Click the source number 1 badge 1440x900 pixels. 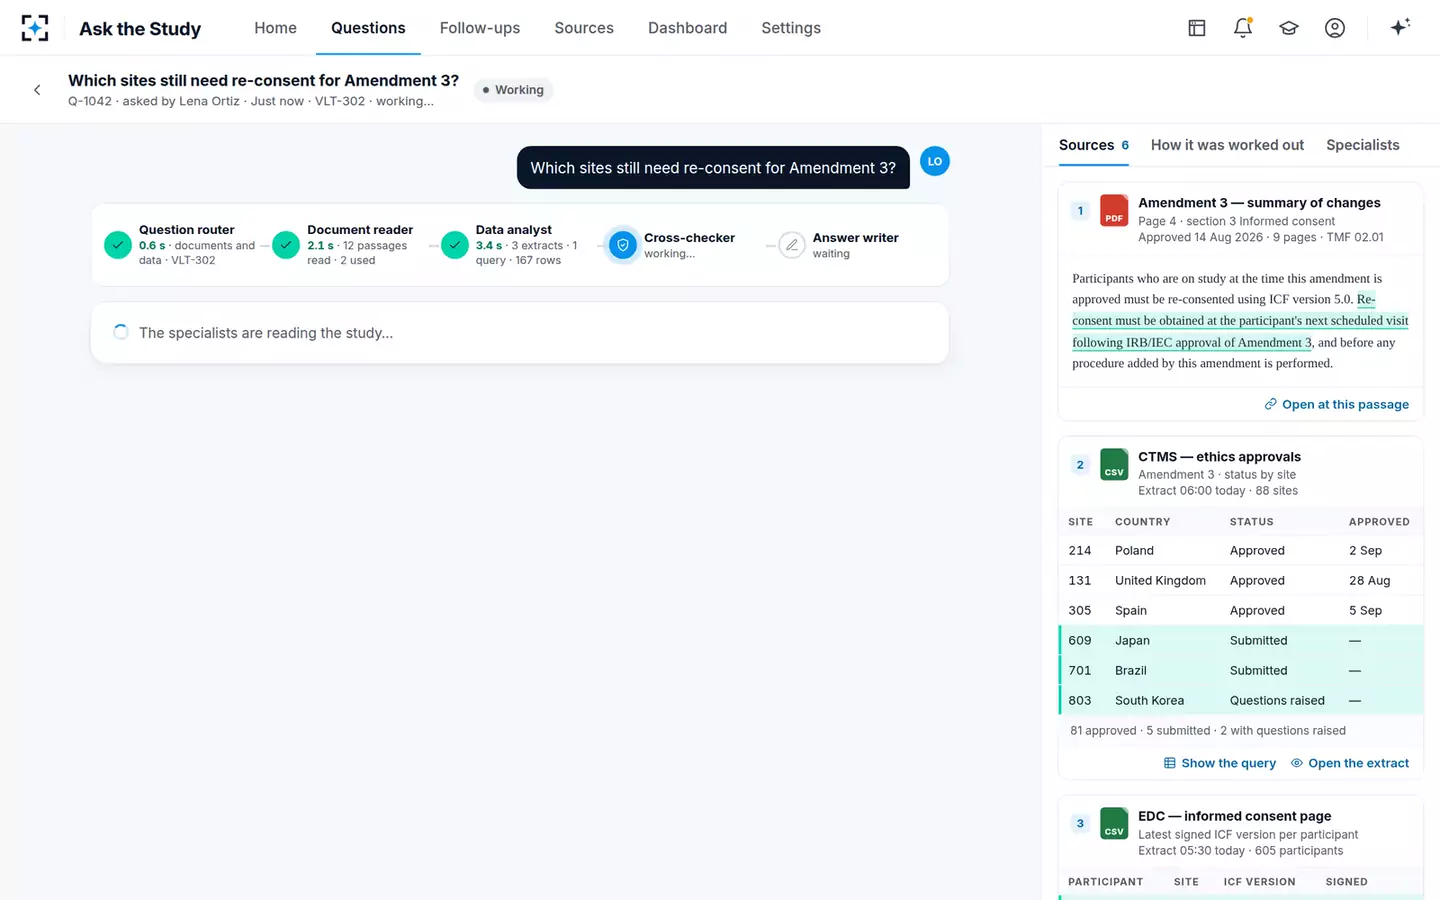(x=1080, y=211)
